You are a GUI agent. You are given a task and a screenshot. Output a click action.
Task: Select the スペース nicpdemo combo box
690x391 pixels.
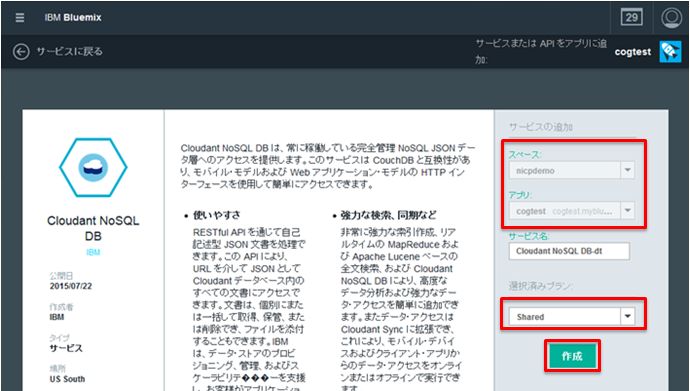pos(572,171)
